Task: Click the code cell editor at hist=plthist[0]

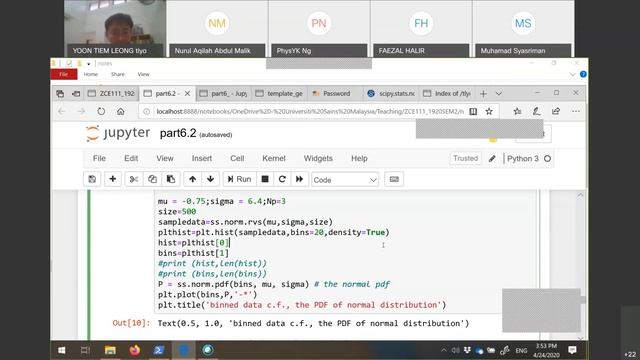Action: coord(194,243)
